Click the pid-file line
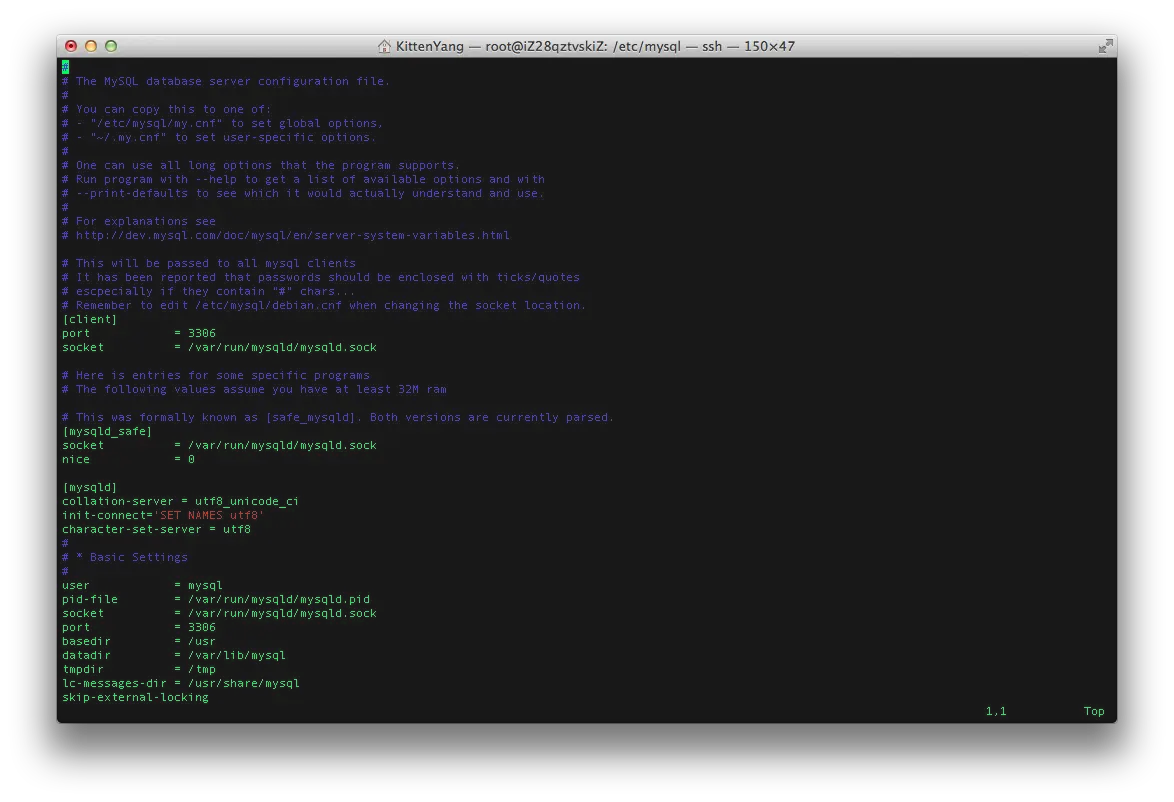The width and height of the screenshot is (1174, 802). pos(216,600)
